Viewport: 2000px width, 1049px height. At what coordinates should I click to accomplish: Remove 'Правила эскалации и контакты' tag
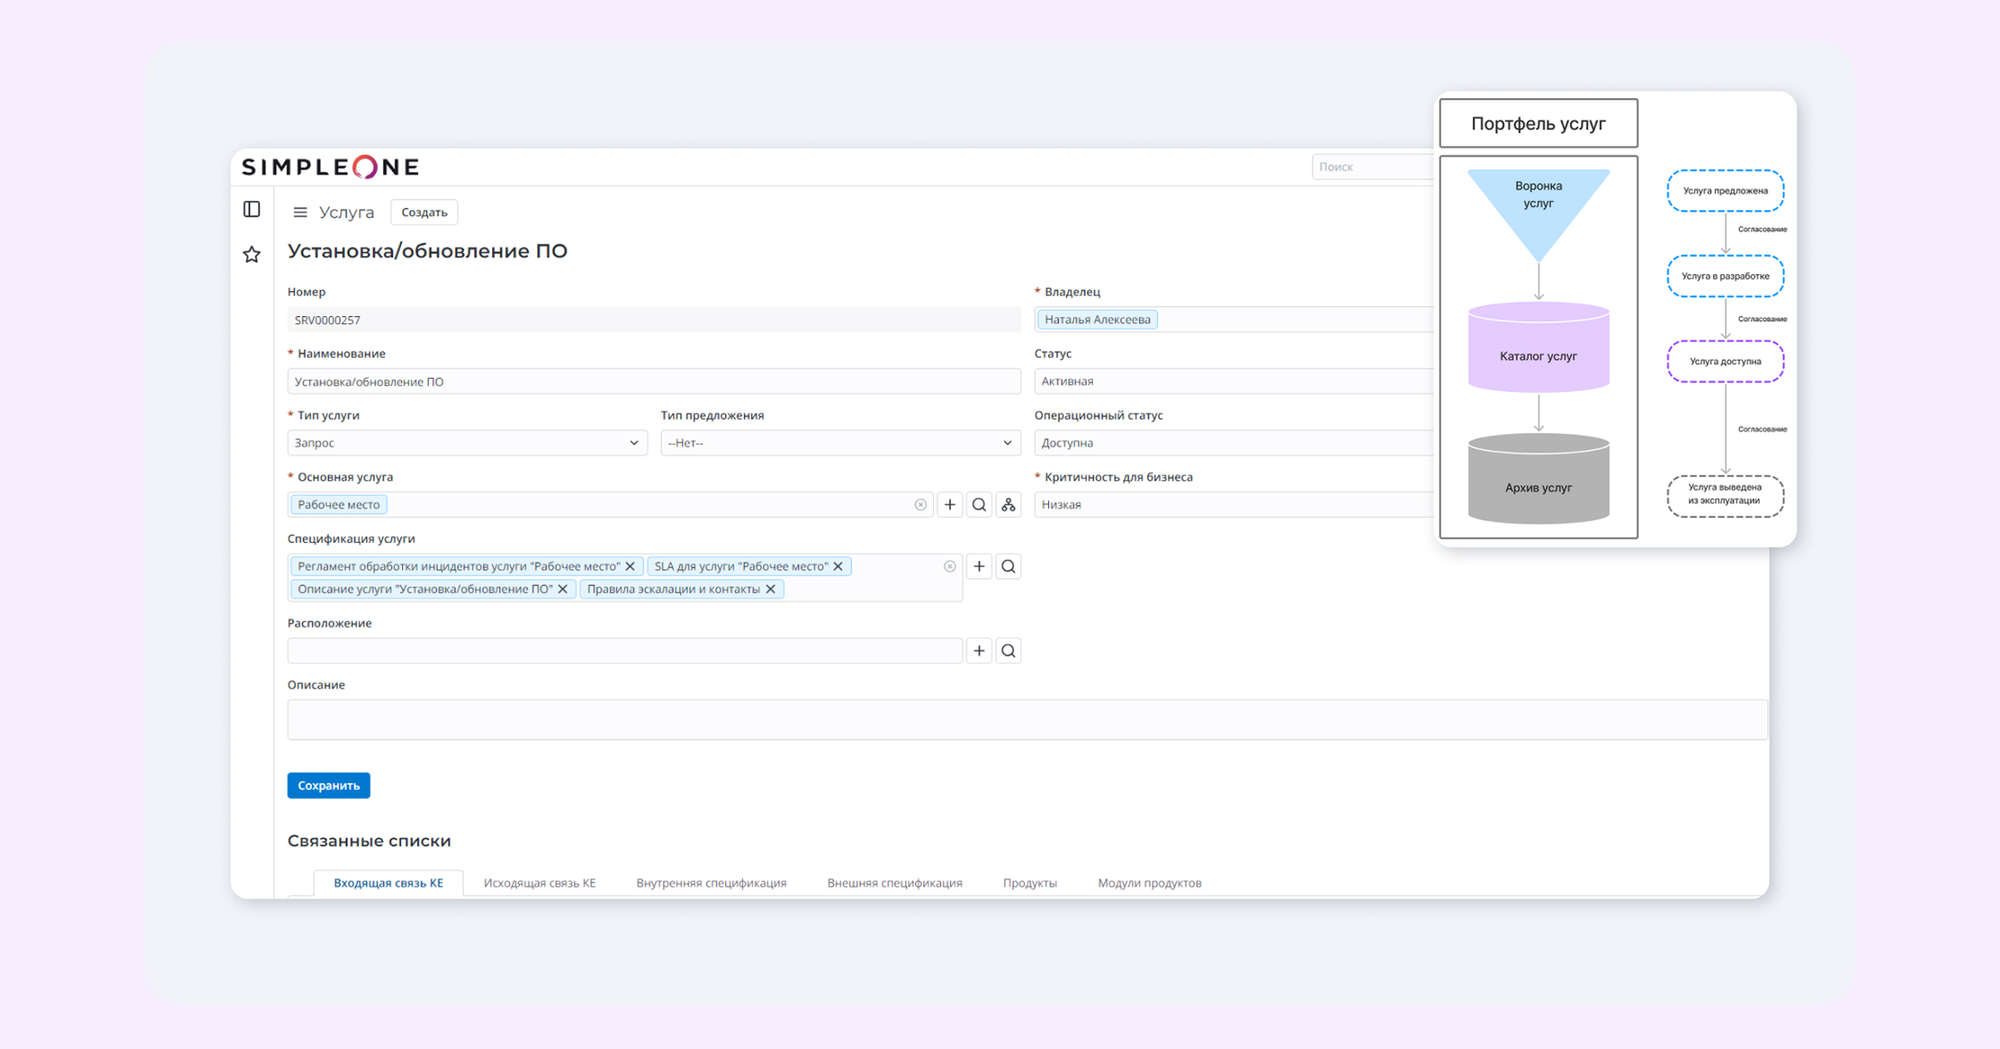point(770,589)
